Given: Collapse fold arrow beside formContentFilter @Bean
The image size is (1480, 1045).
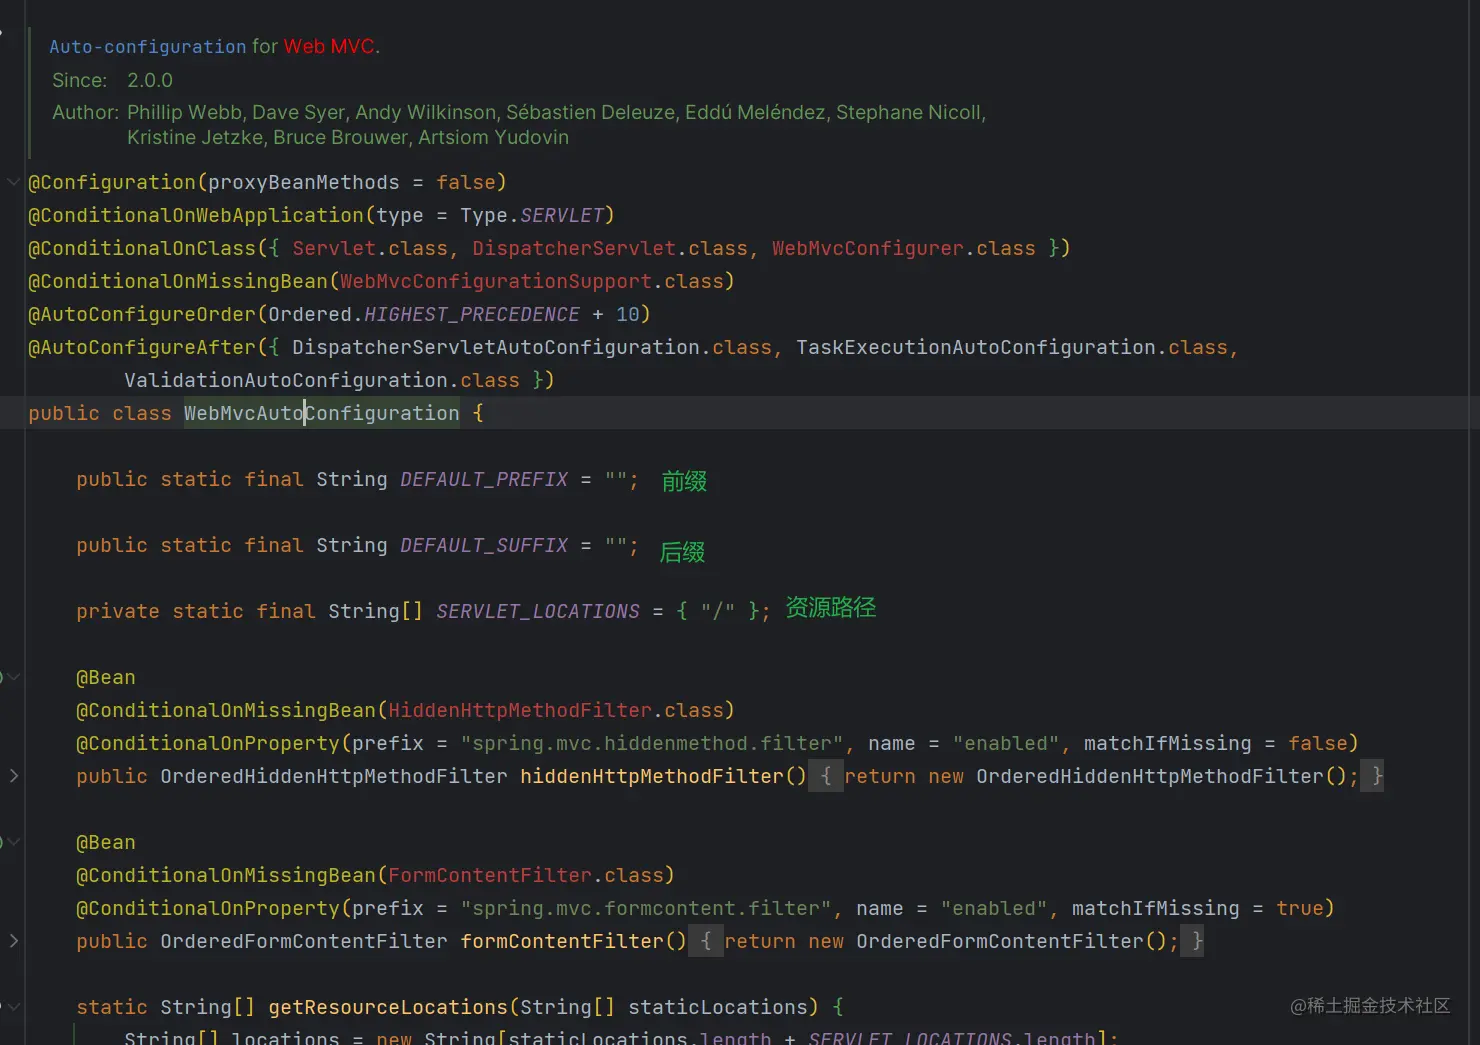Looking at the screenshot, I should (13, 842).
